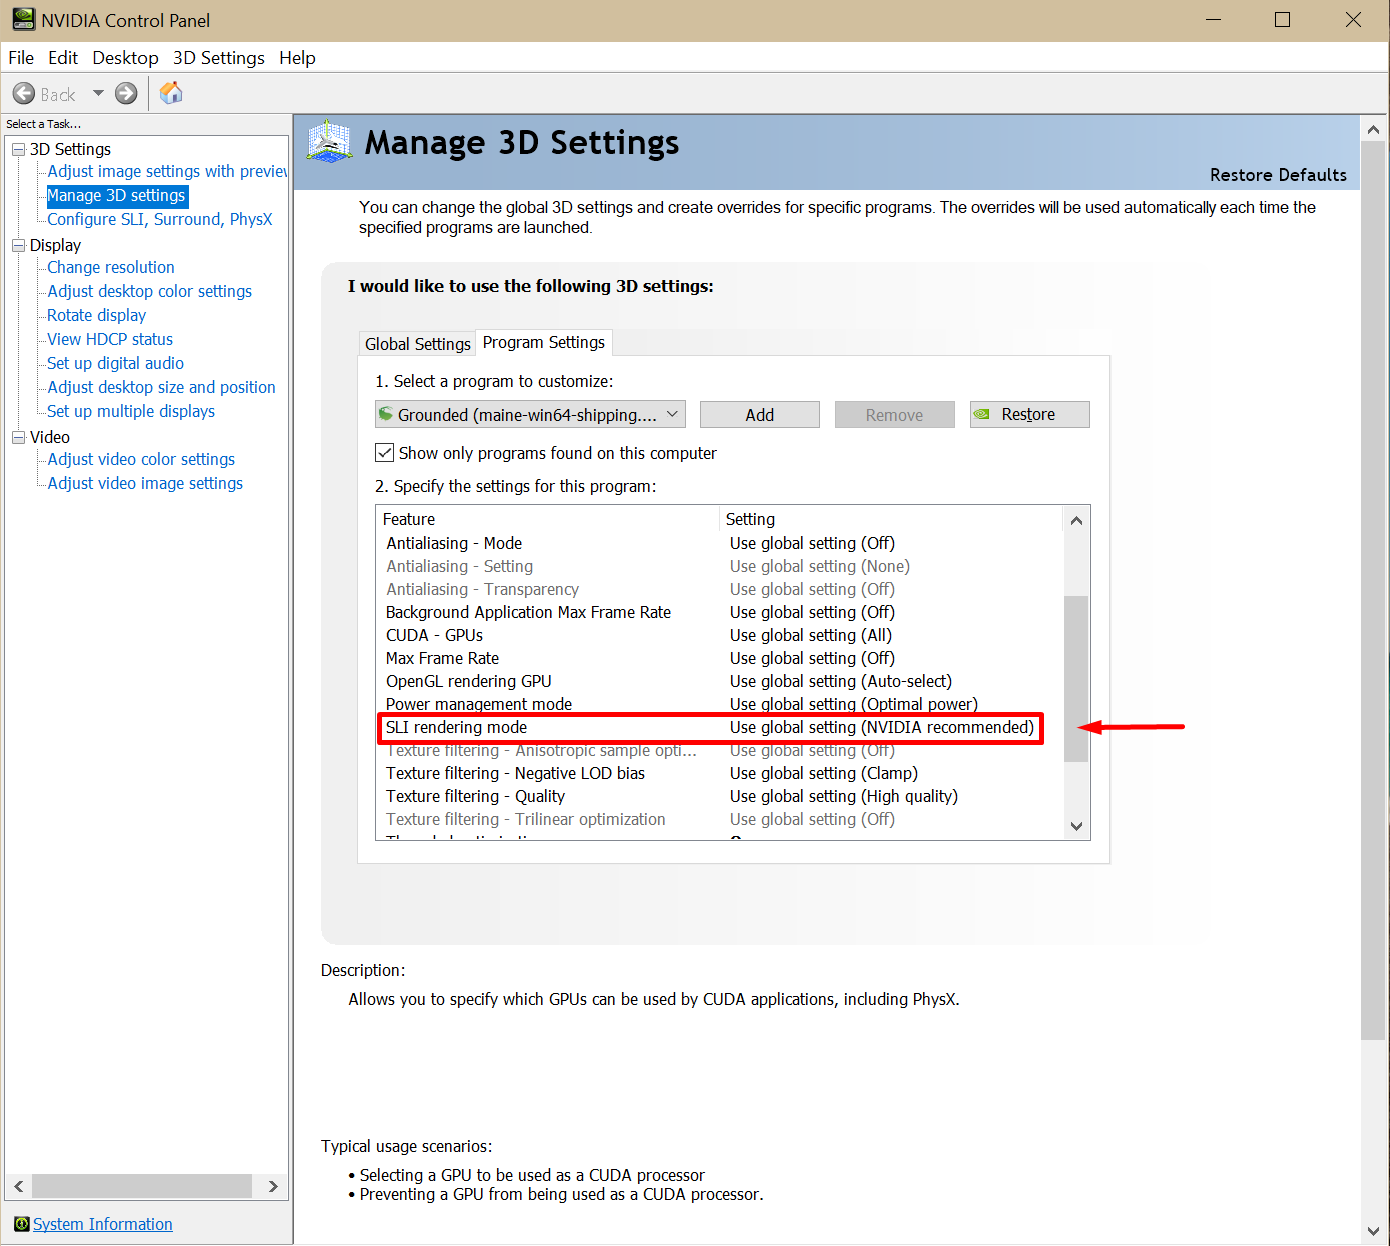
Task: Select 'Background Application Max Frame Rate' row
Action: click(x=719, y=612)
